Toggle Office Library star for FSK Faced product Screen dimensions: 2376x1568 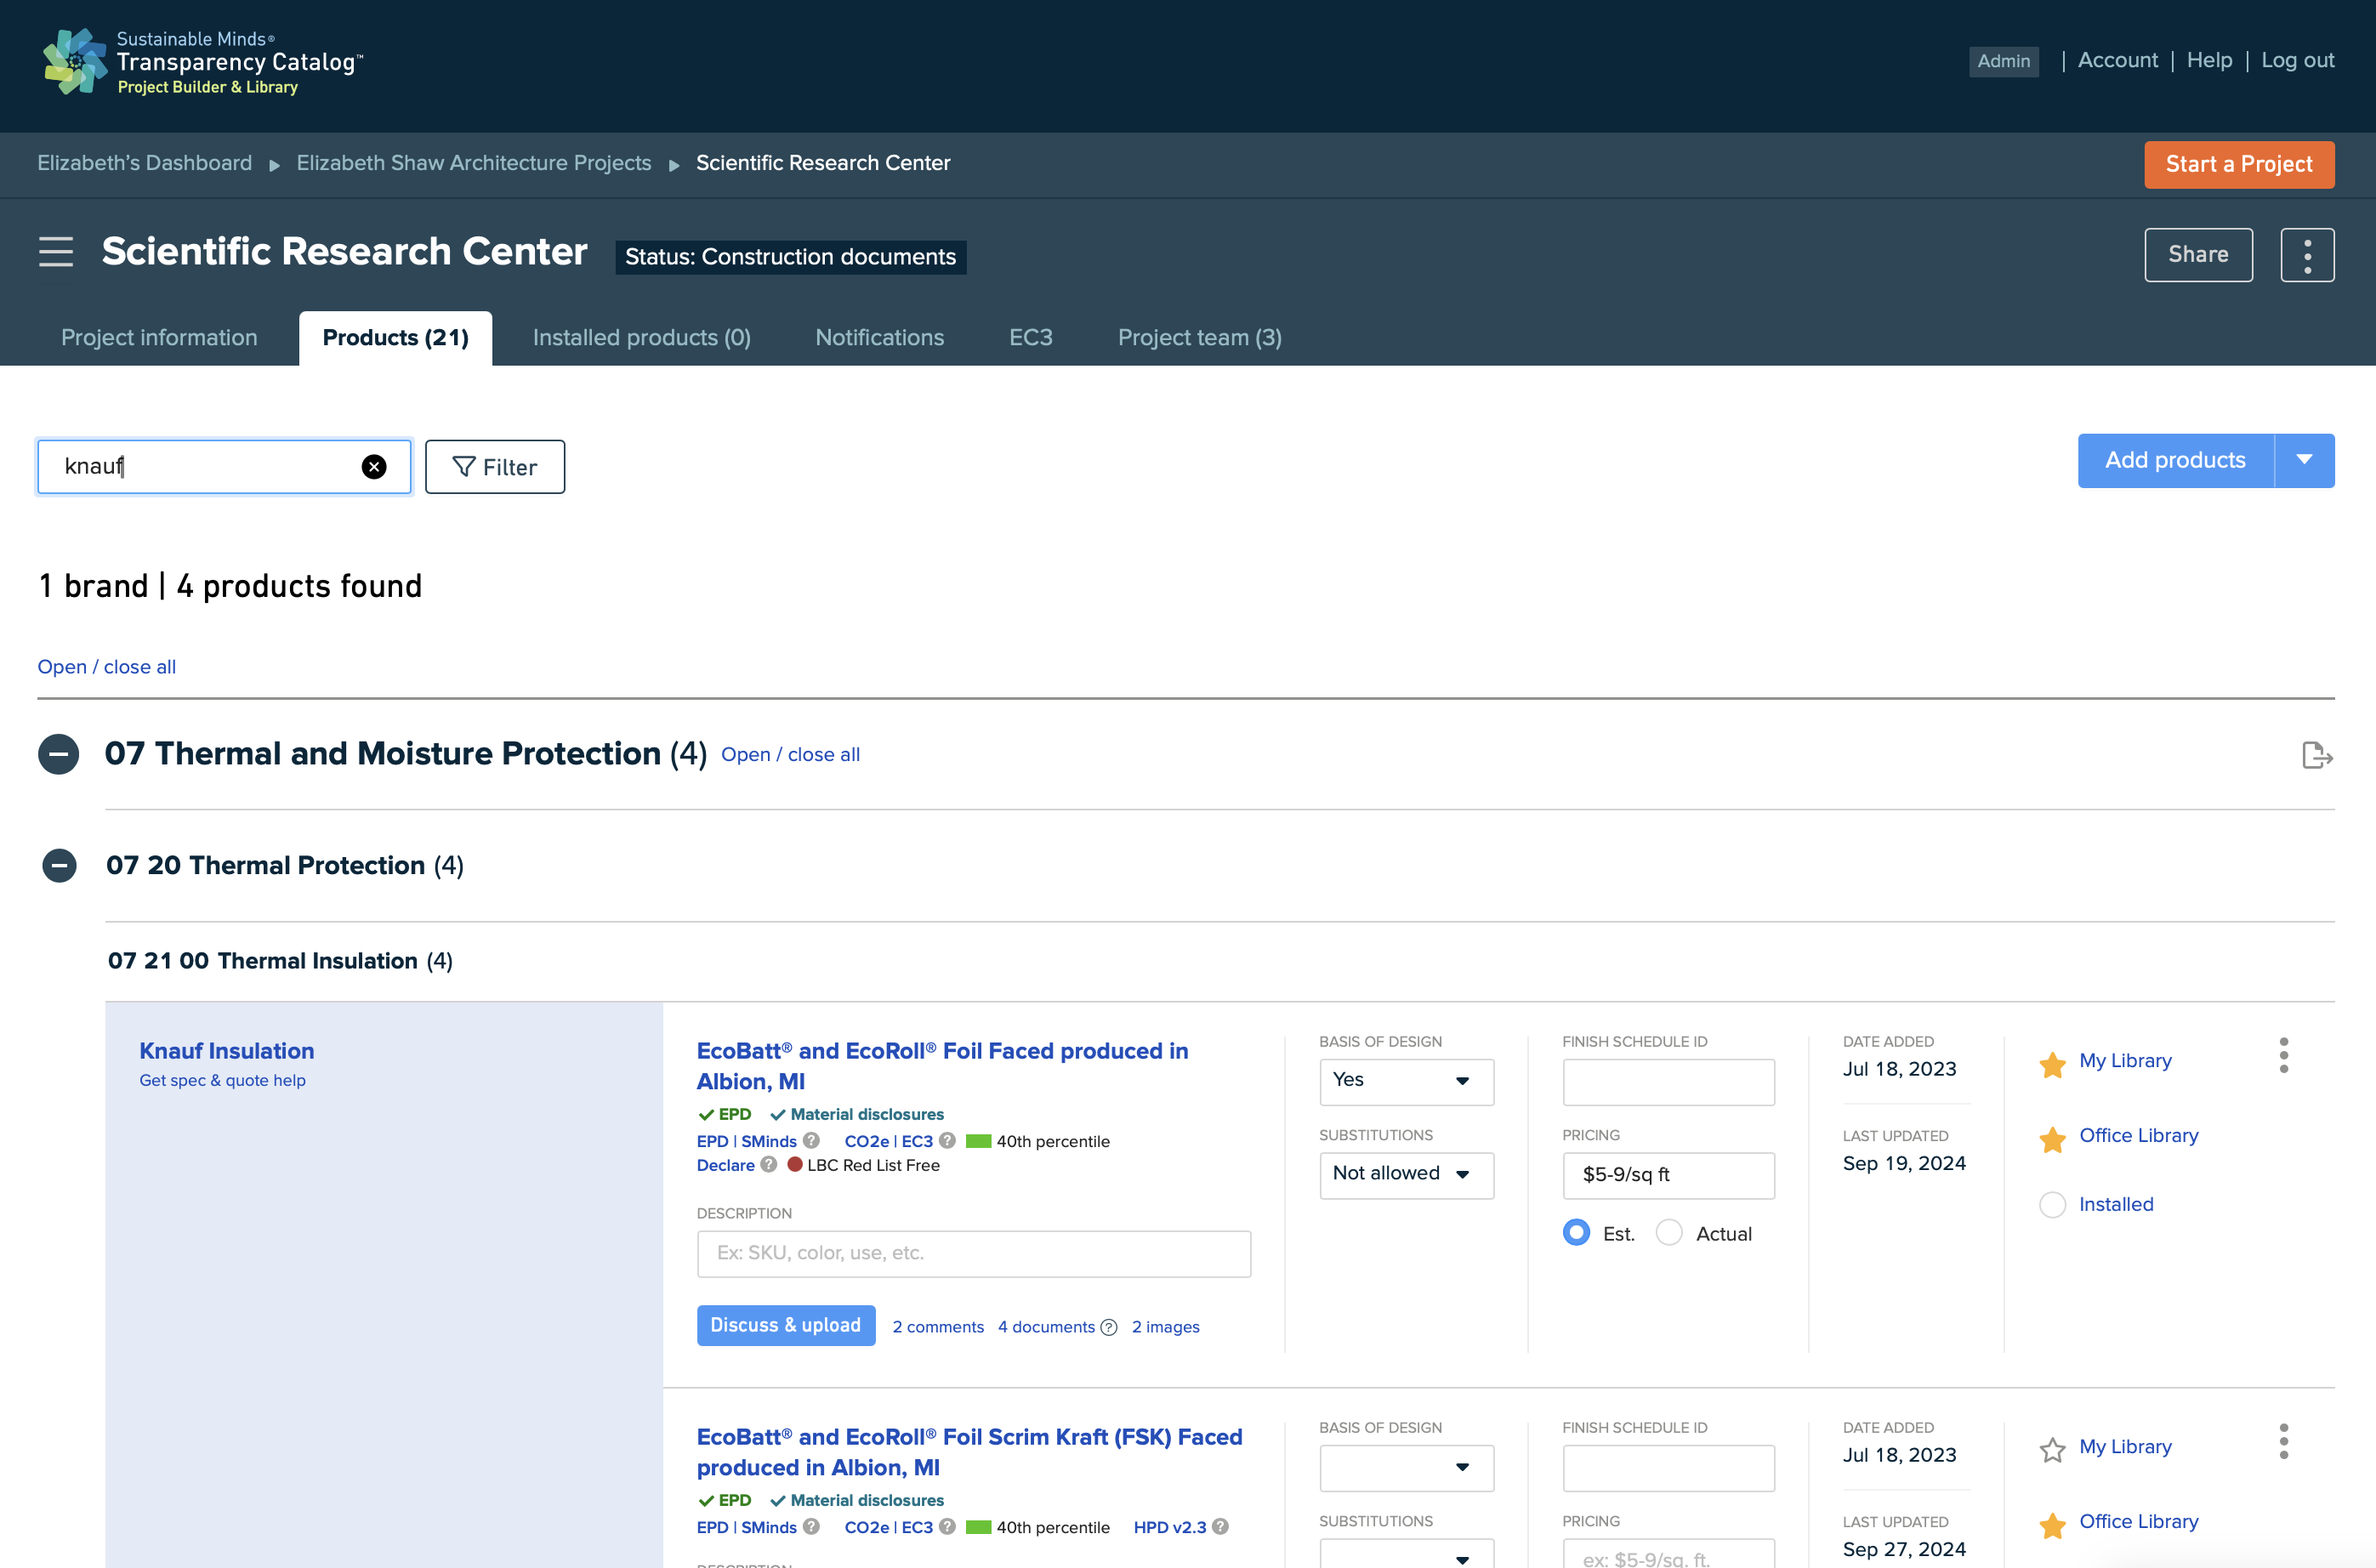point(2052,1525)
